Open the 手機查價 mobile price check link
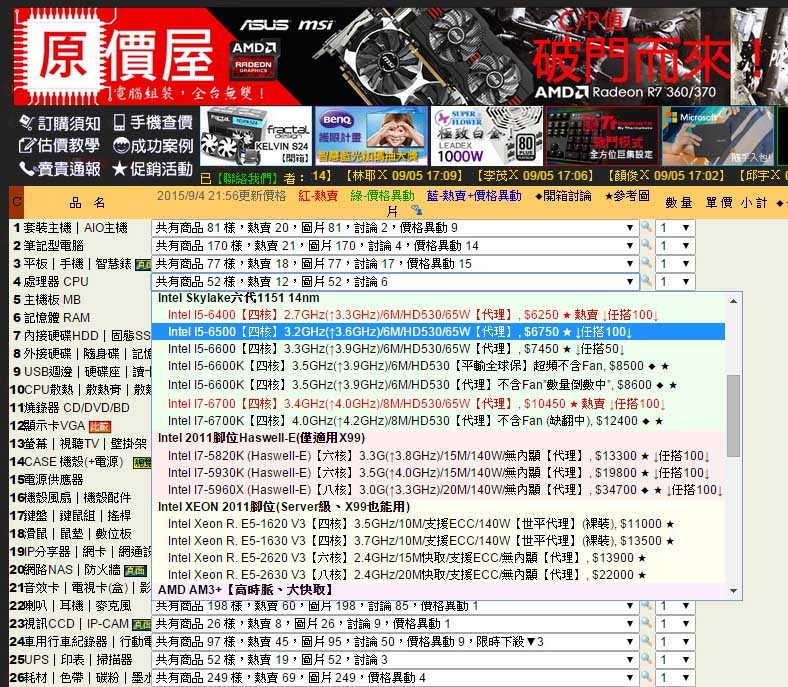The height and width of the screenshot is (687, 788). coord(153,122)
